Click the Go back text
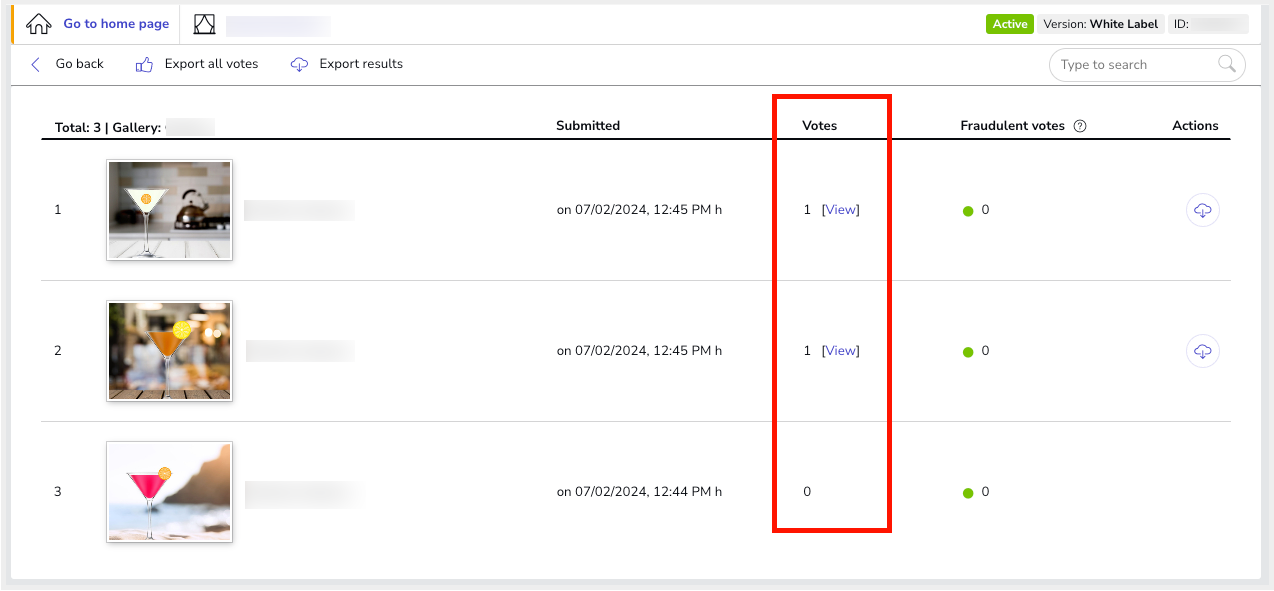Image resolution: width=1274 pixels, height=591 pixels. tap(80, 64)
